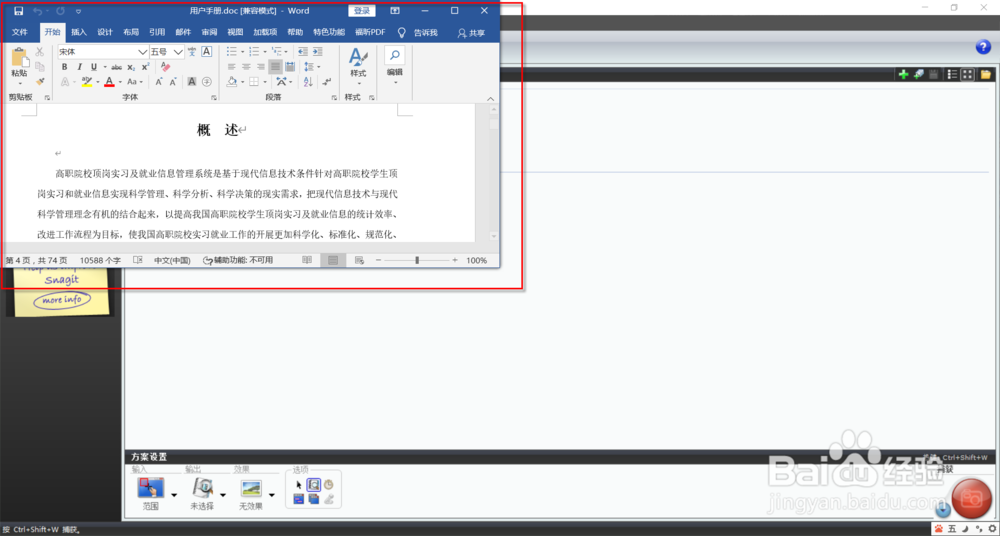The width and height of the screenshot is (1000, 536).
Task: Click the bullet list icon
Action: tap(232, 52)
